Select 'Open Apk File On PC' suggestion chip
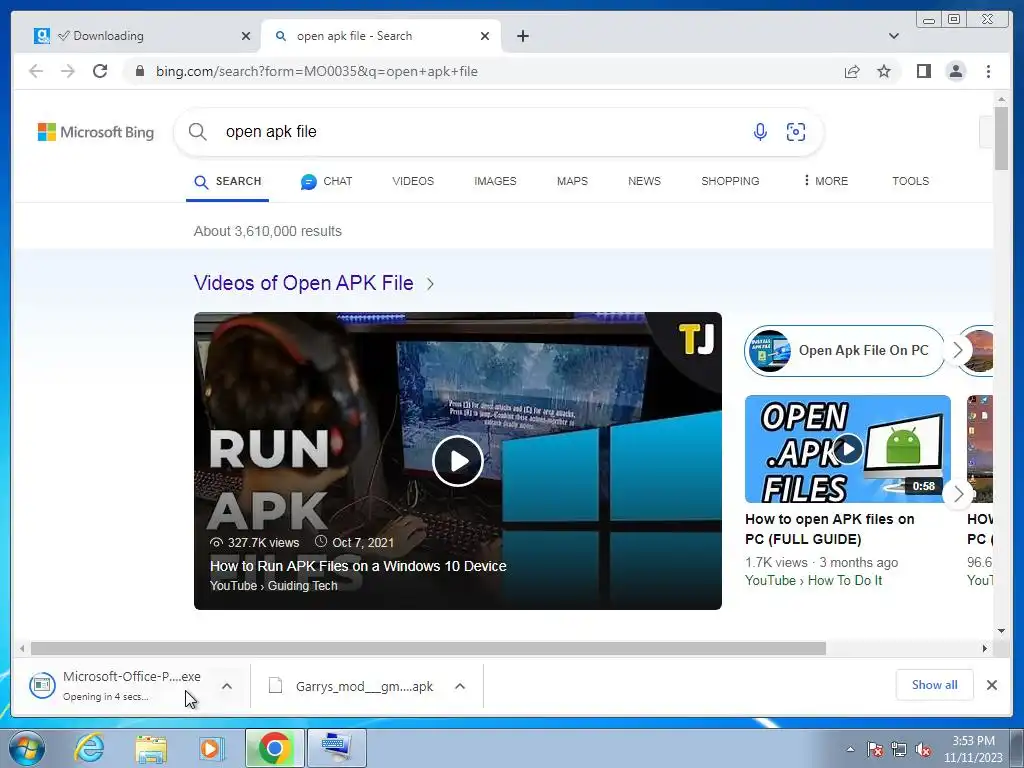 tap(844, 351)
